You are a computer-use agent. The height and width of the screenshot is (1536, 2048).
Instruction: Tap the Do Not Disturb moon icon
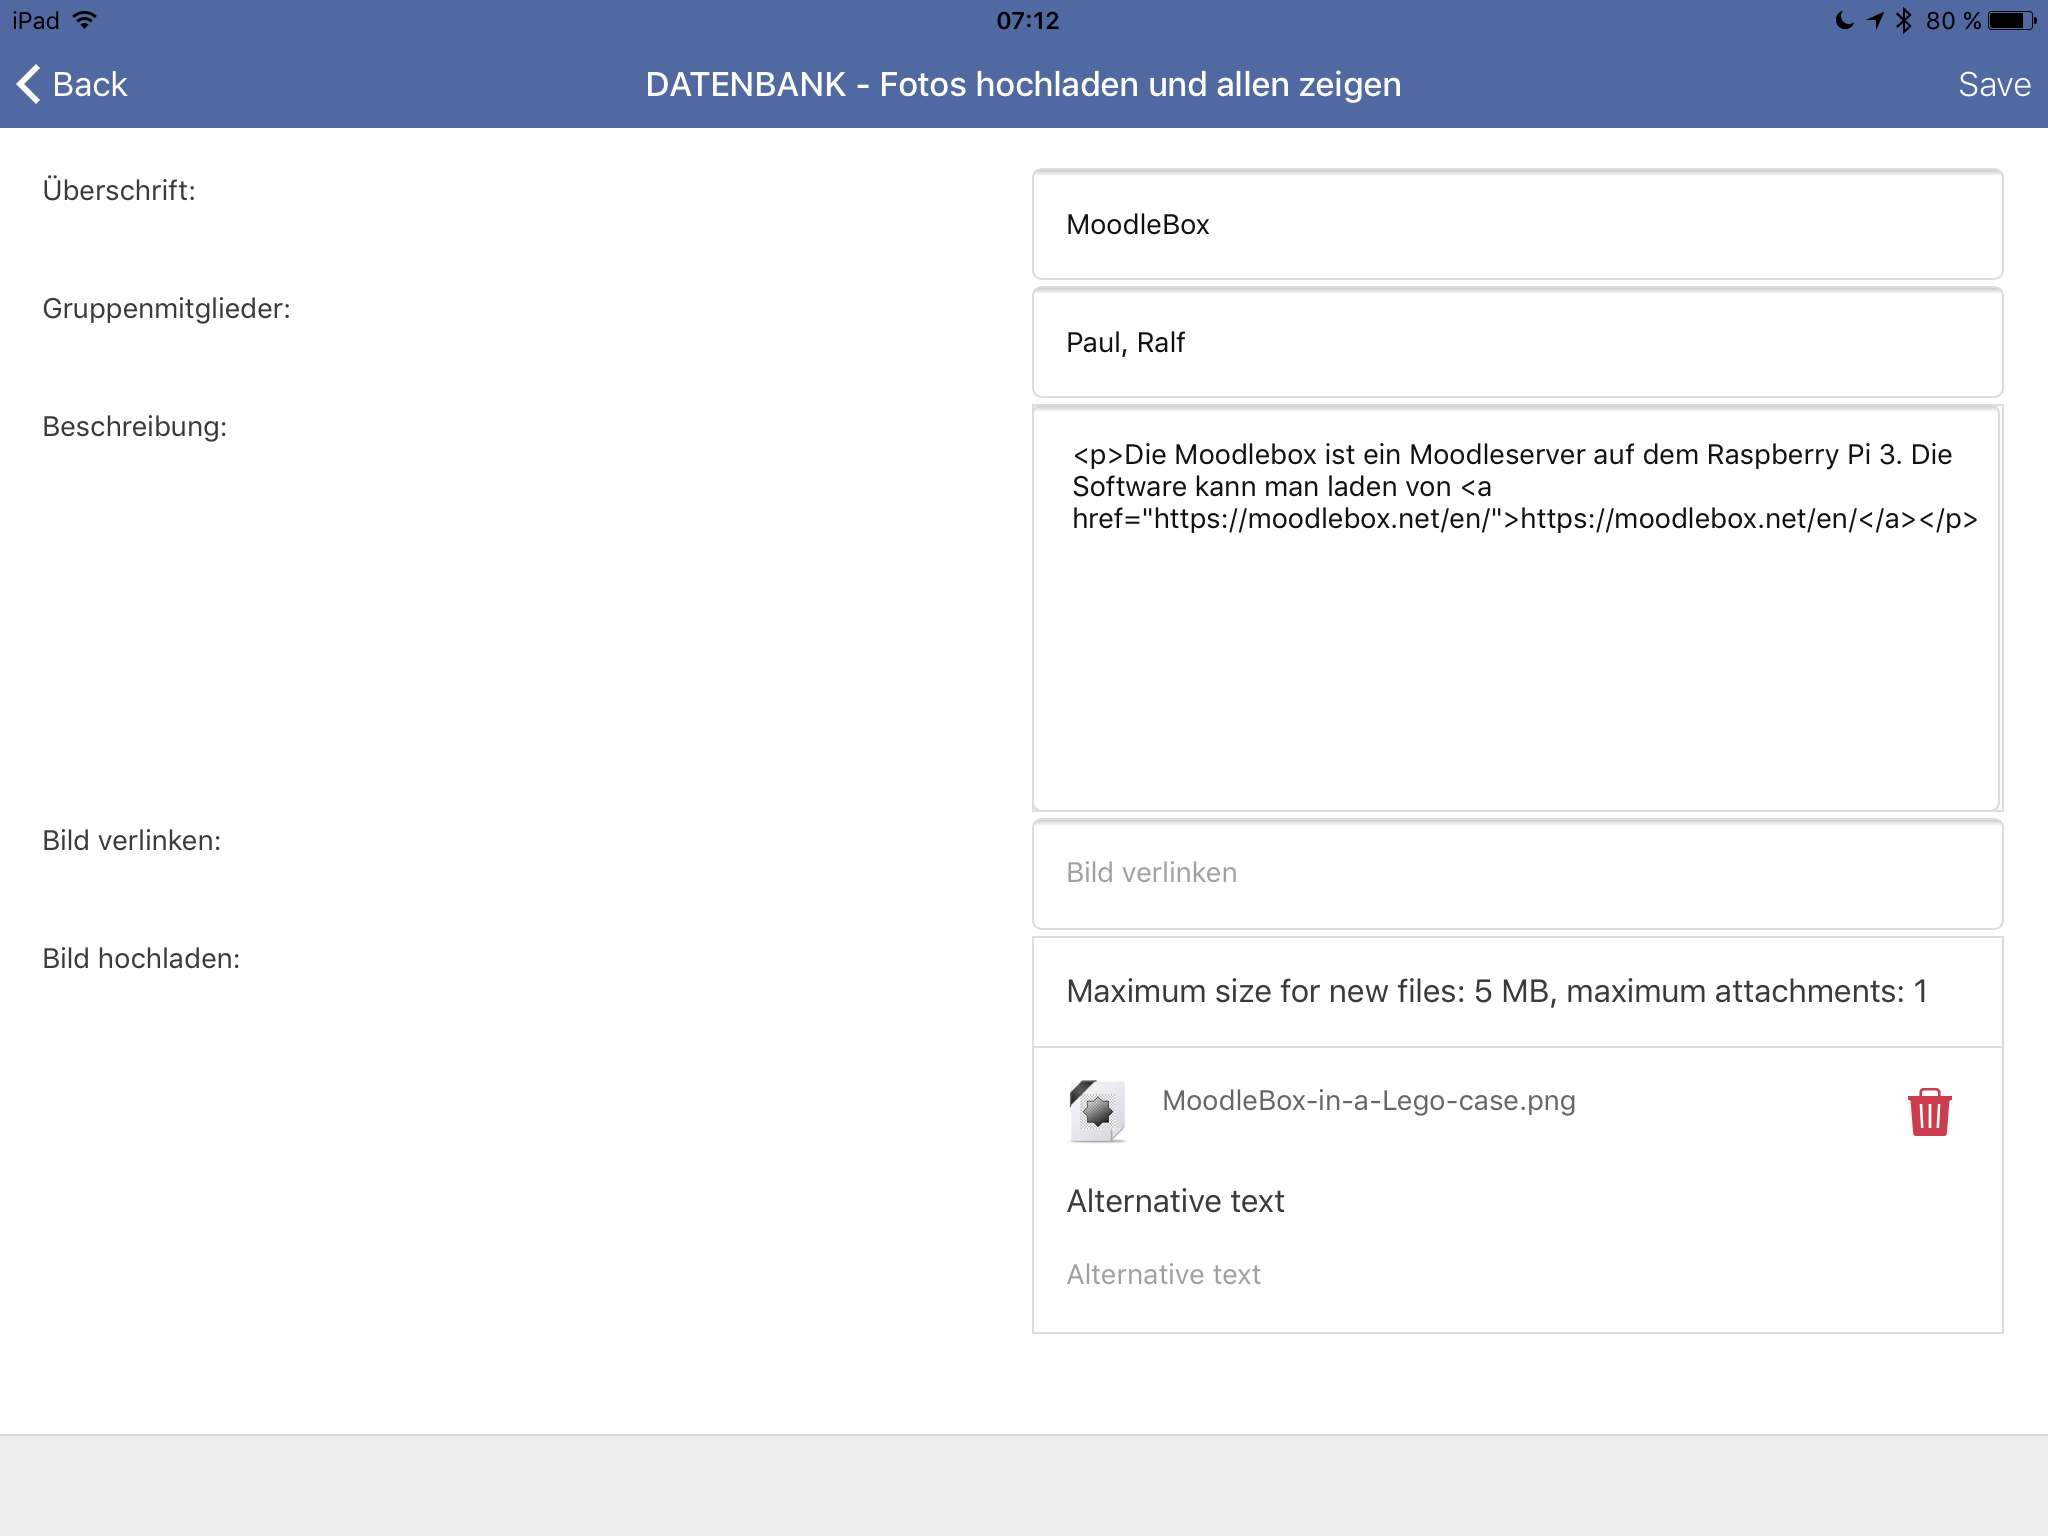click(x=1844, y=20)
